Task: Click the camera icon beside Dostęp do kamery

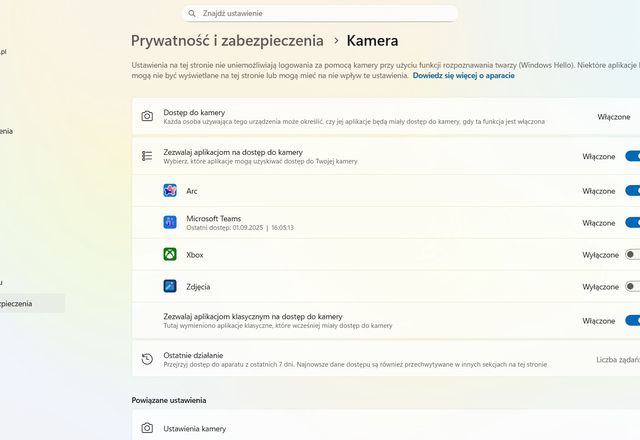Action: (x=147, y=117)
